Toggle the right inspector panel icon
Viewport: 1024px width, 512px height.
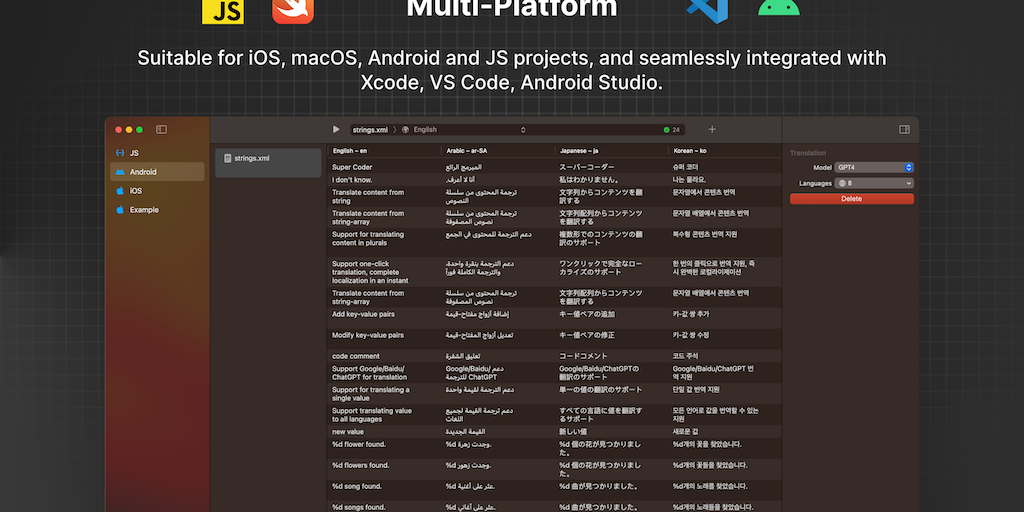point(904,130)
